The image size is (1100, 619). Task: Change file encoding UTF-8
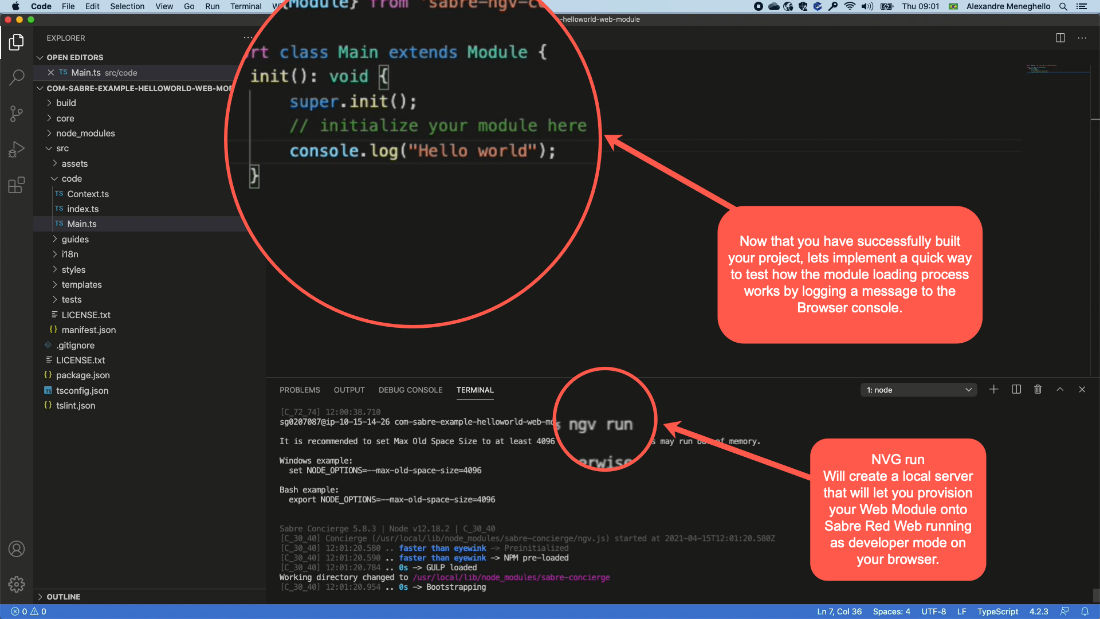click(934, 611)
